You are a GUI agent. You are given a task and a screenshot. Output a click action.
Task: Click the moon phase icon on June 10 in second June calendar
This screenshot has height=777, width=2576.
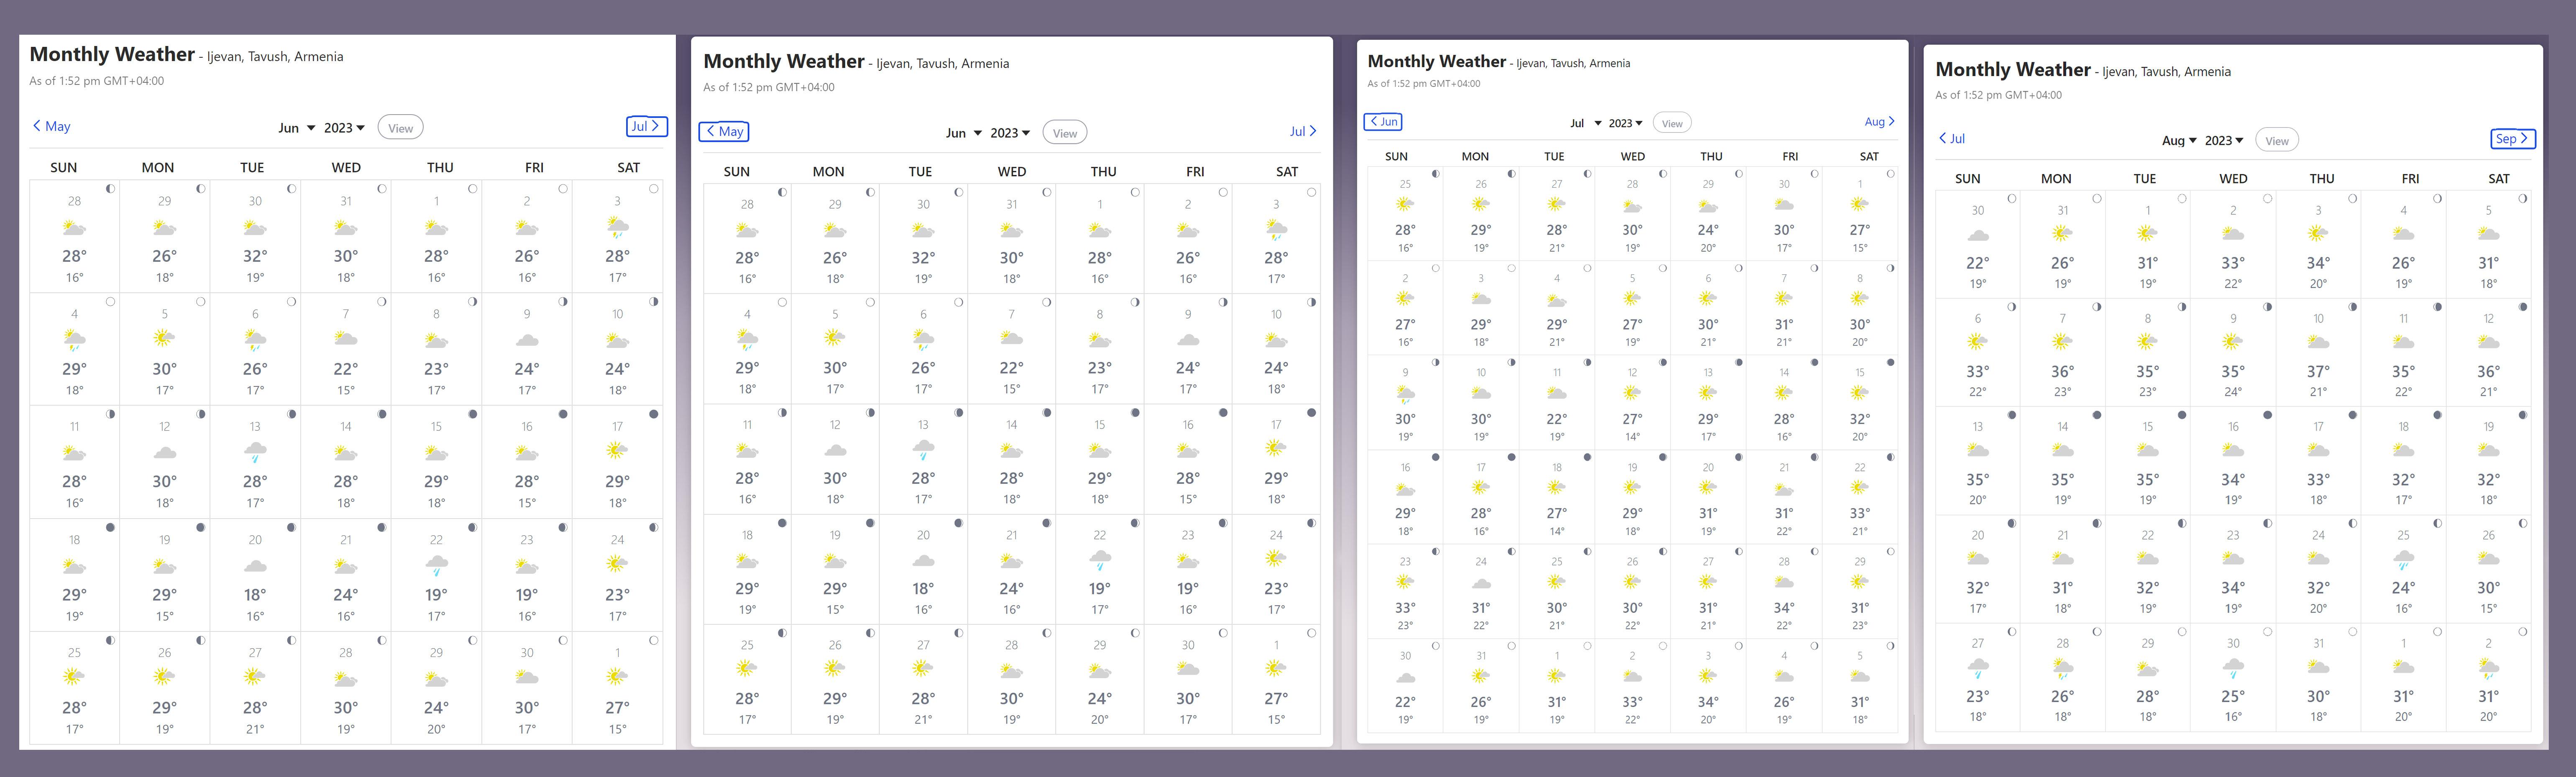tap(1312, 302)
